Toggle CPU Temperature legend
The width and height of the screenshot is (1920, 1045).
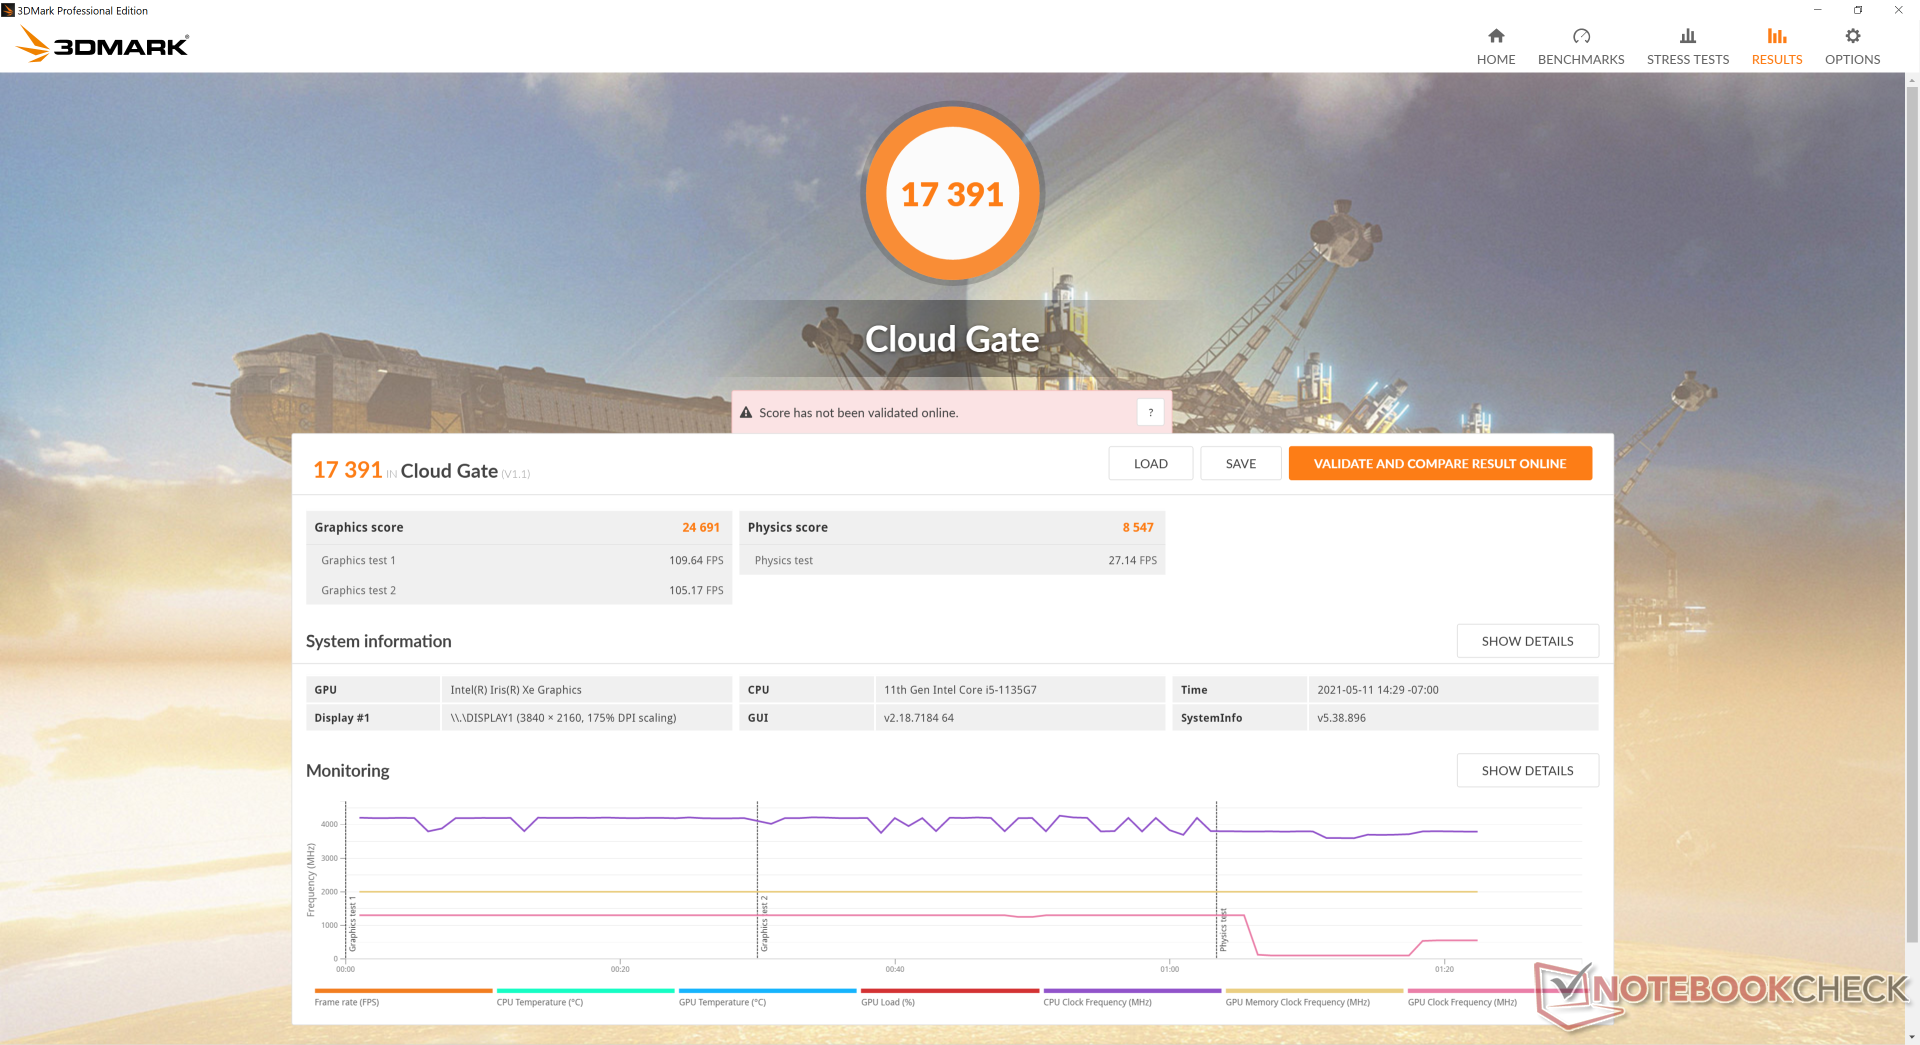coord(585,998)
